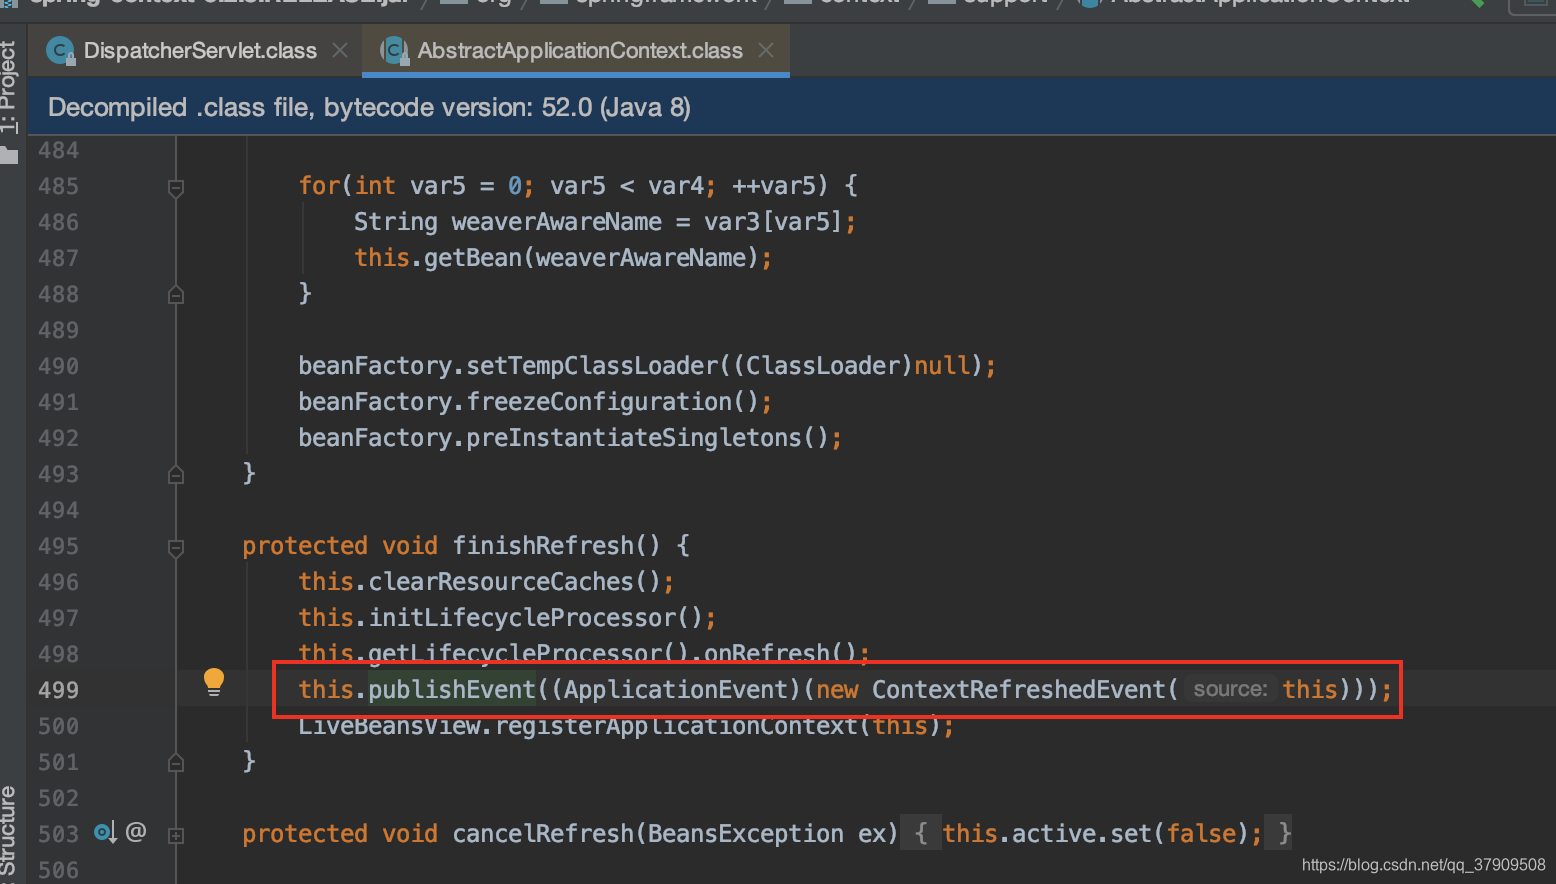1556x884 pixels.
Task: Close the AbstractApplicationContext.class tab
Action: 766,50
